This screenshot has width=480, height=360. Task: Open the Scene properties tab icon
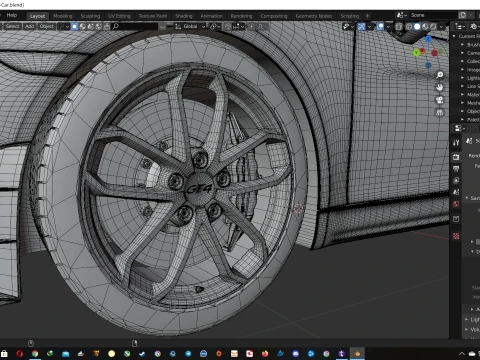point(456,192)
